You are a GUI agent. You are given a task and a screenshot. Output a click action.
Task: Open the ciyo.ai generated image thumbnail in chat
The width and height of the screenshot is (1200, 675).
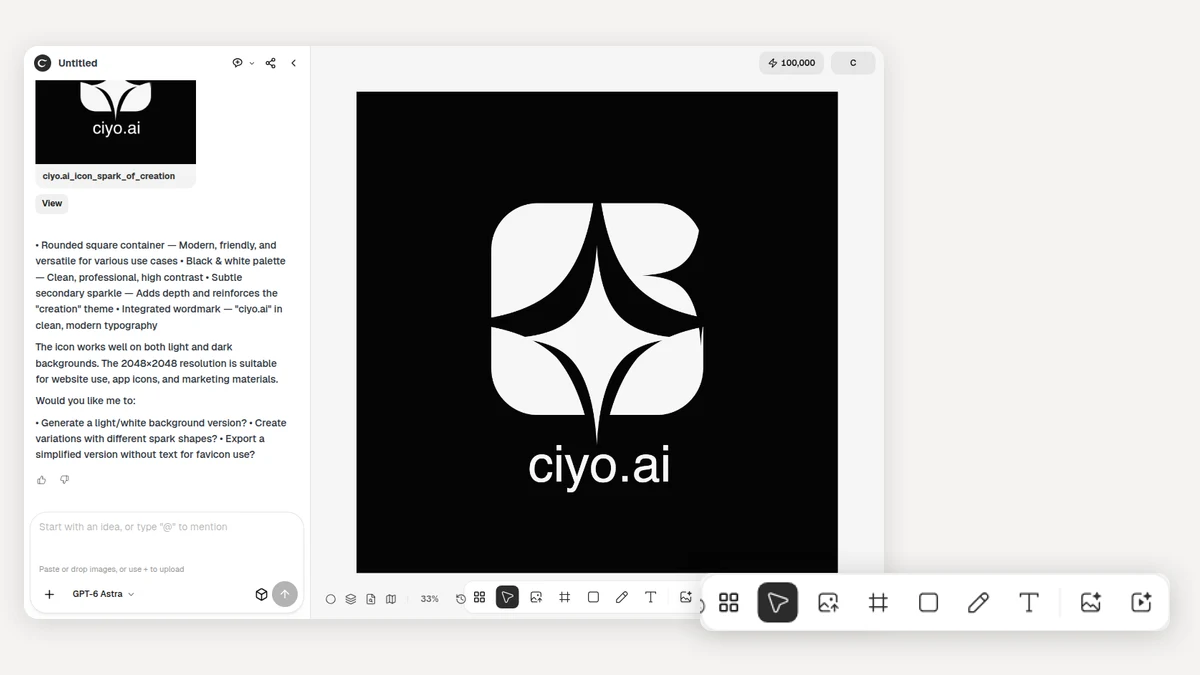point(116,122)
